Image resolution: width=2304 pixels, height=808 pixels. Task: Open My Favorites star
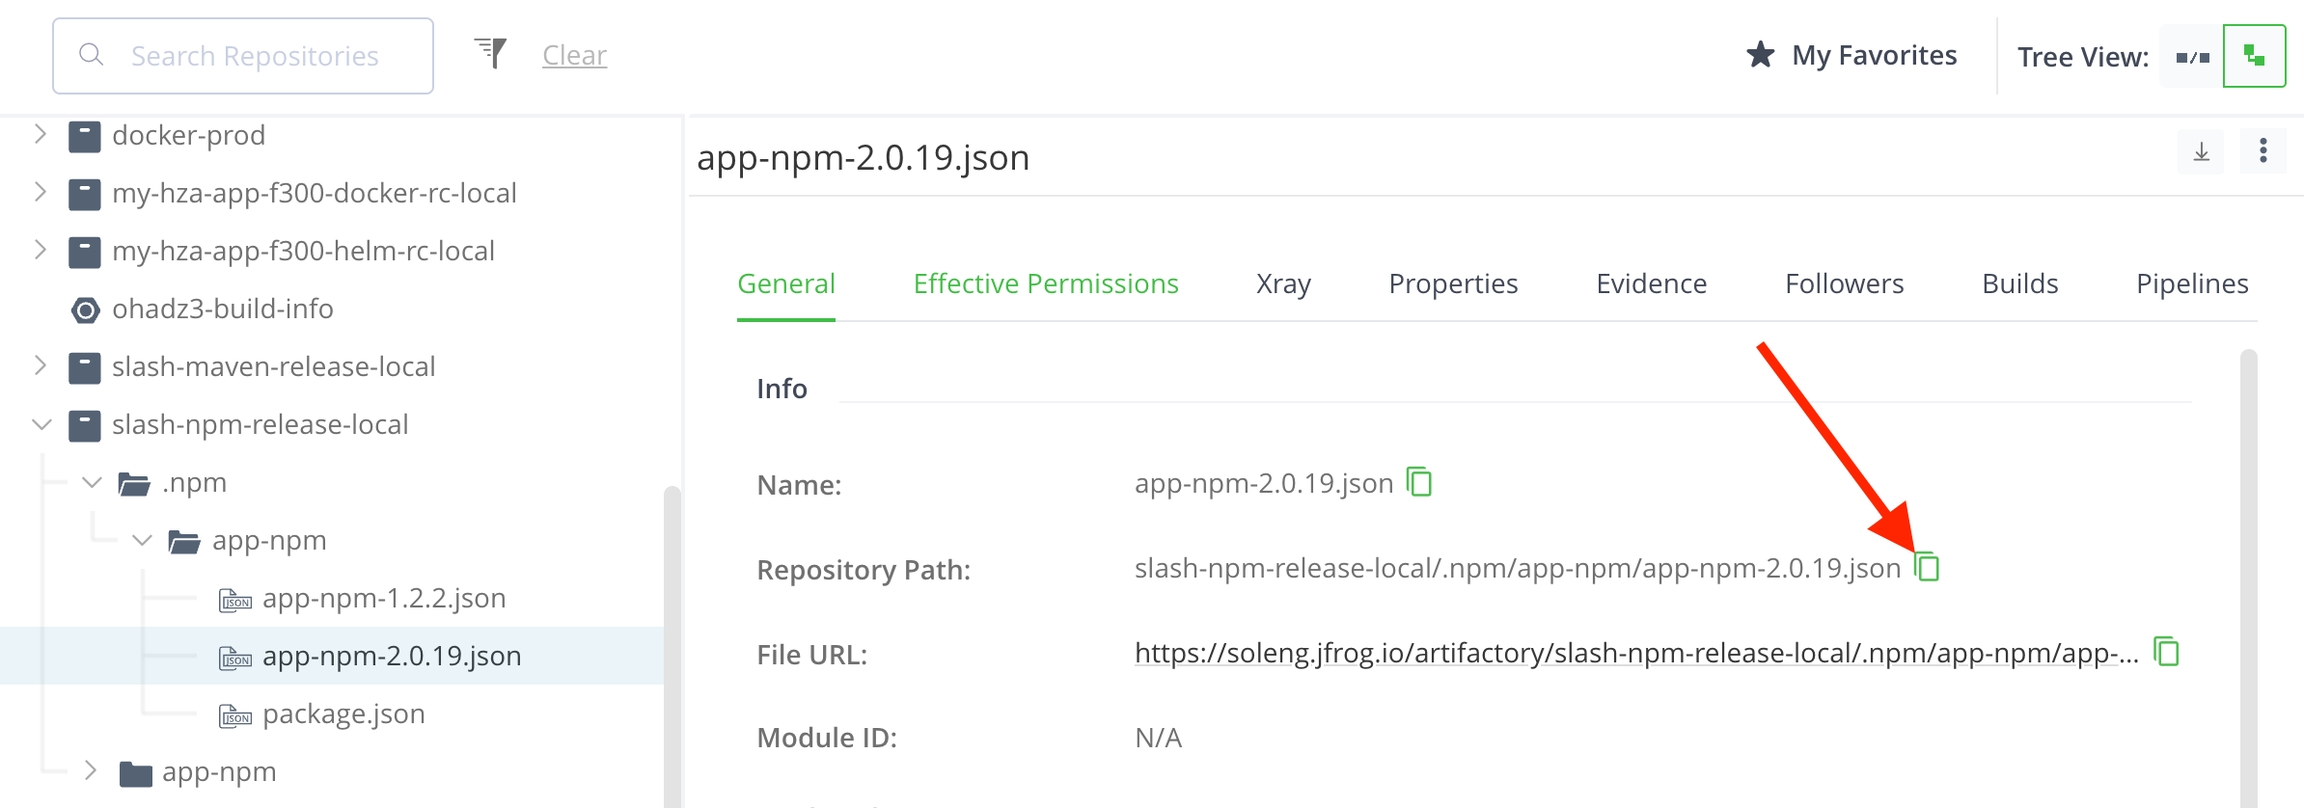1760,55
